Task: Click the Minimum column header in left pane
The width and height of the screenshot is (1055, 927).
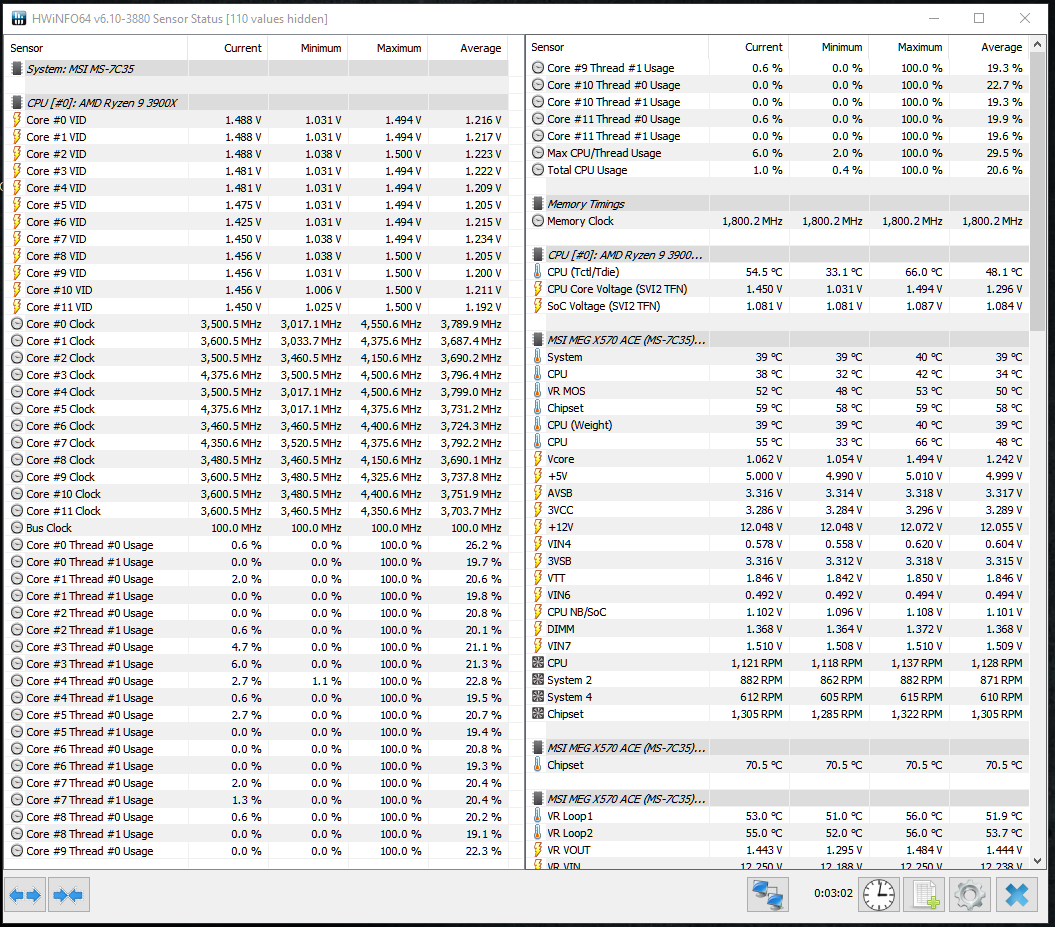Action: (307, 48)
